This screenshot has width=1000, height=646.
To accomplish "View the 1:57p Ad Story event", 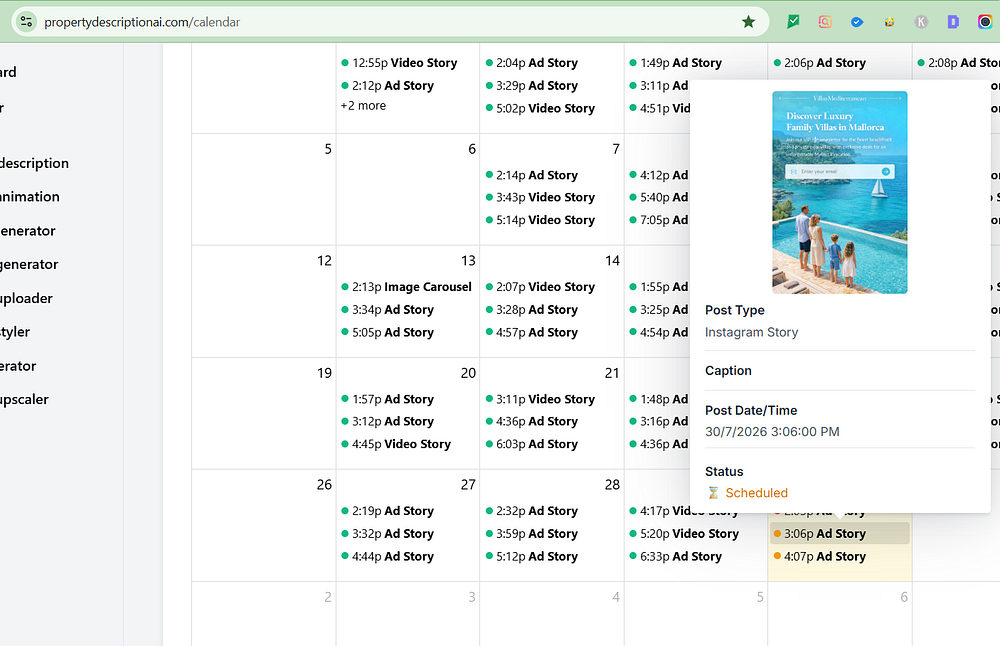I will tap(388, 399).
